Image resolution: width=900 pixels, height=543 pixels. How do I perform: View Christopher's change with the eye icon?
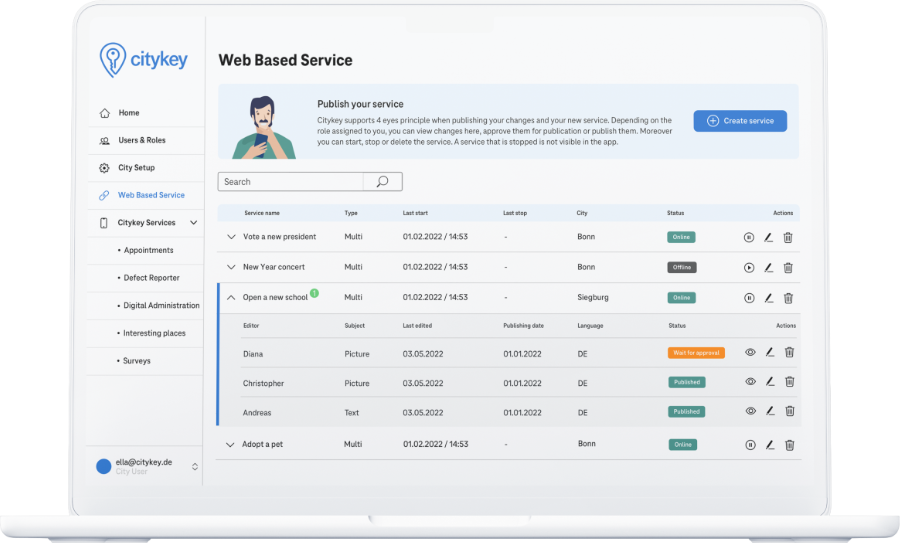click(750, 382)
